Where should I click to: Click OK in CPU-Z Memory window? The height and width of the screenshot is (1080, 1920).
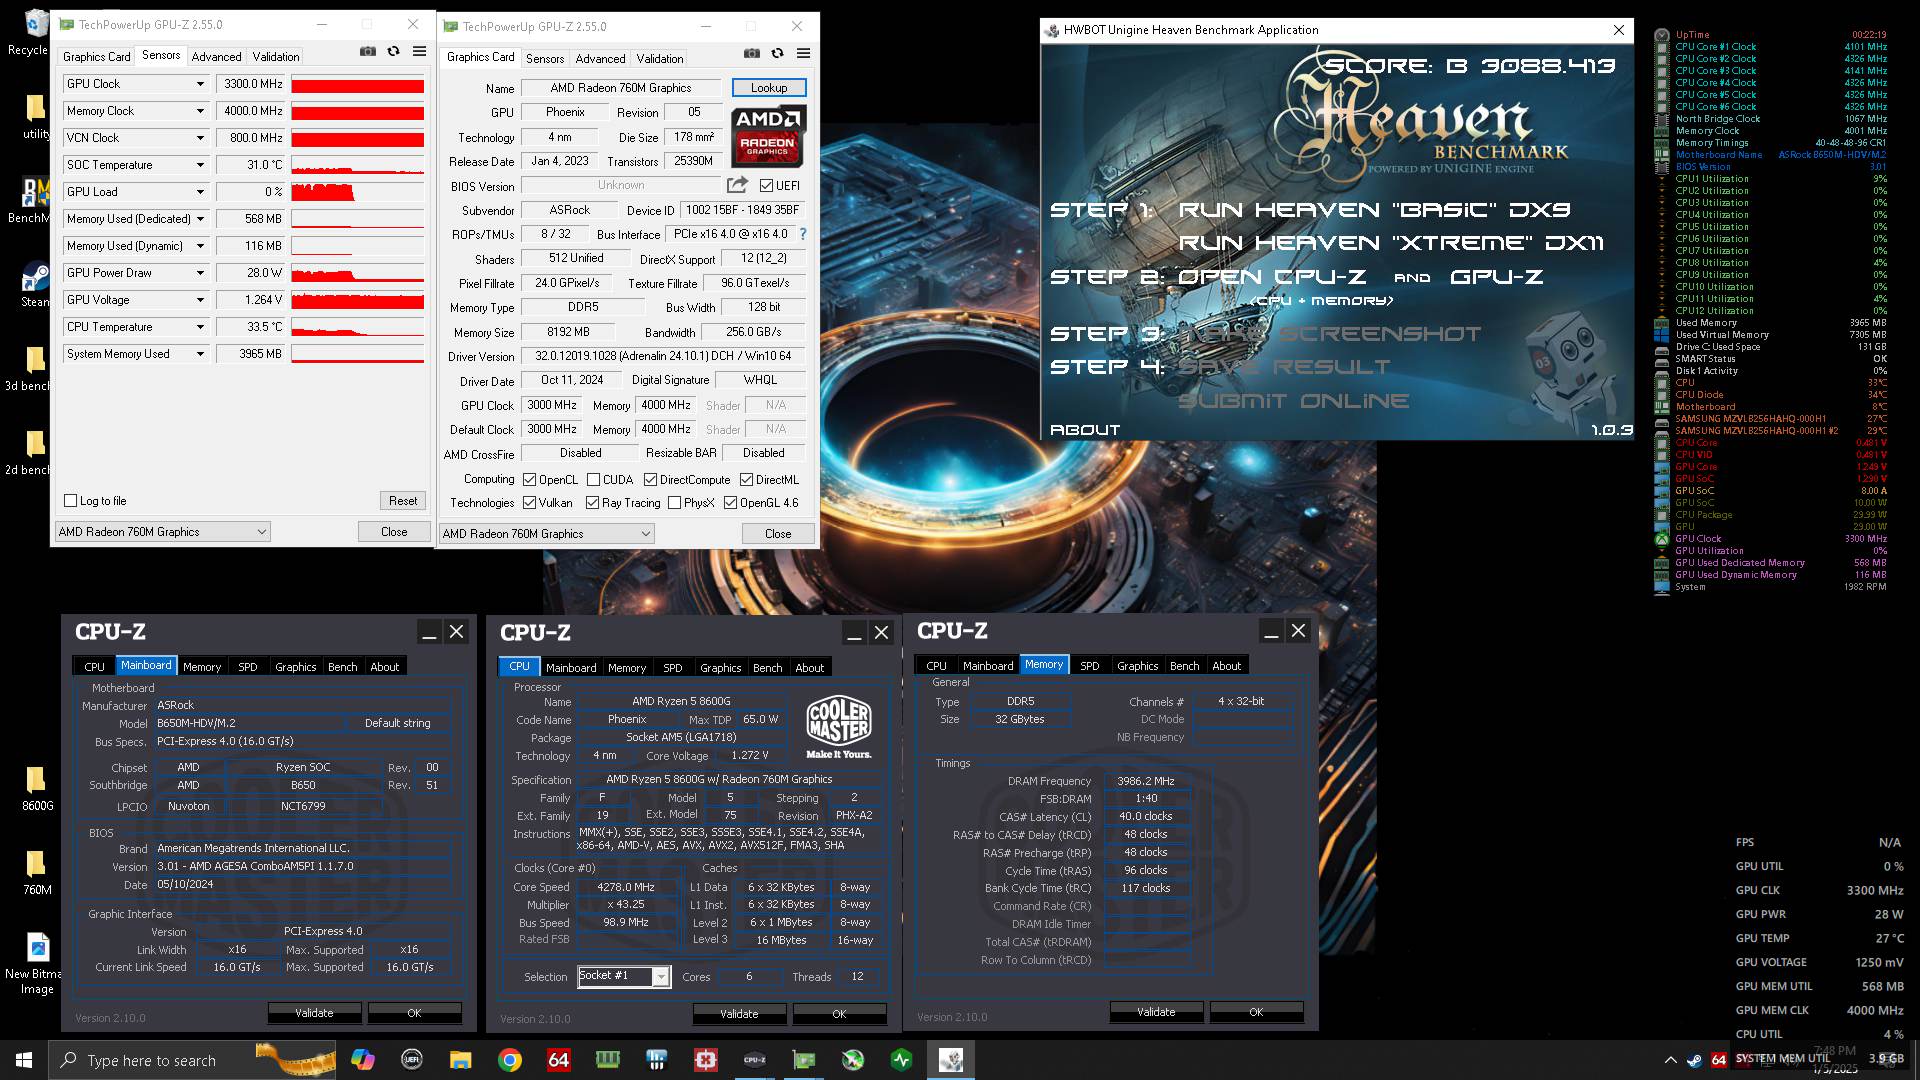coord(1256,1012)
